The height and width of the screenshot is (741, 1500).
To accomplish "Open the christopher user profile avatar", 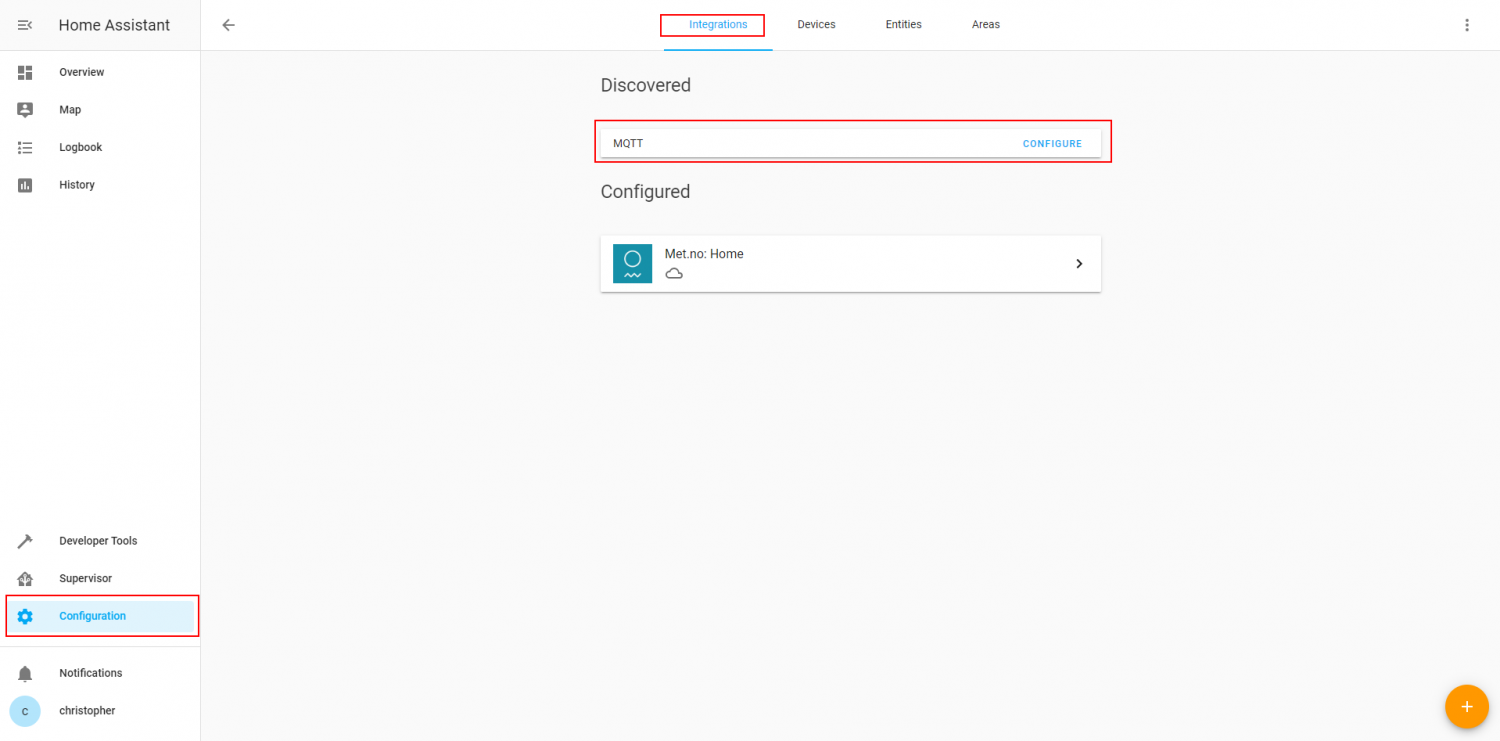I will tap(24, 710).
